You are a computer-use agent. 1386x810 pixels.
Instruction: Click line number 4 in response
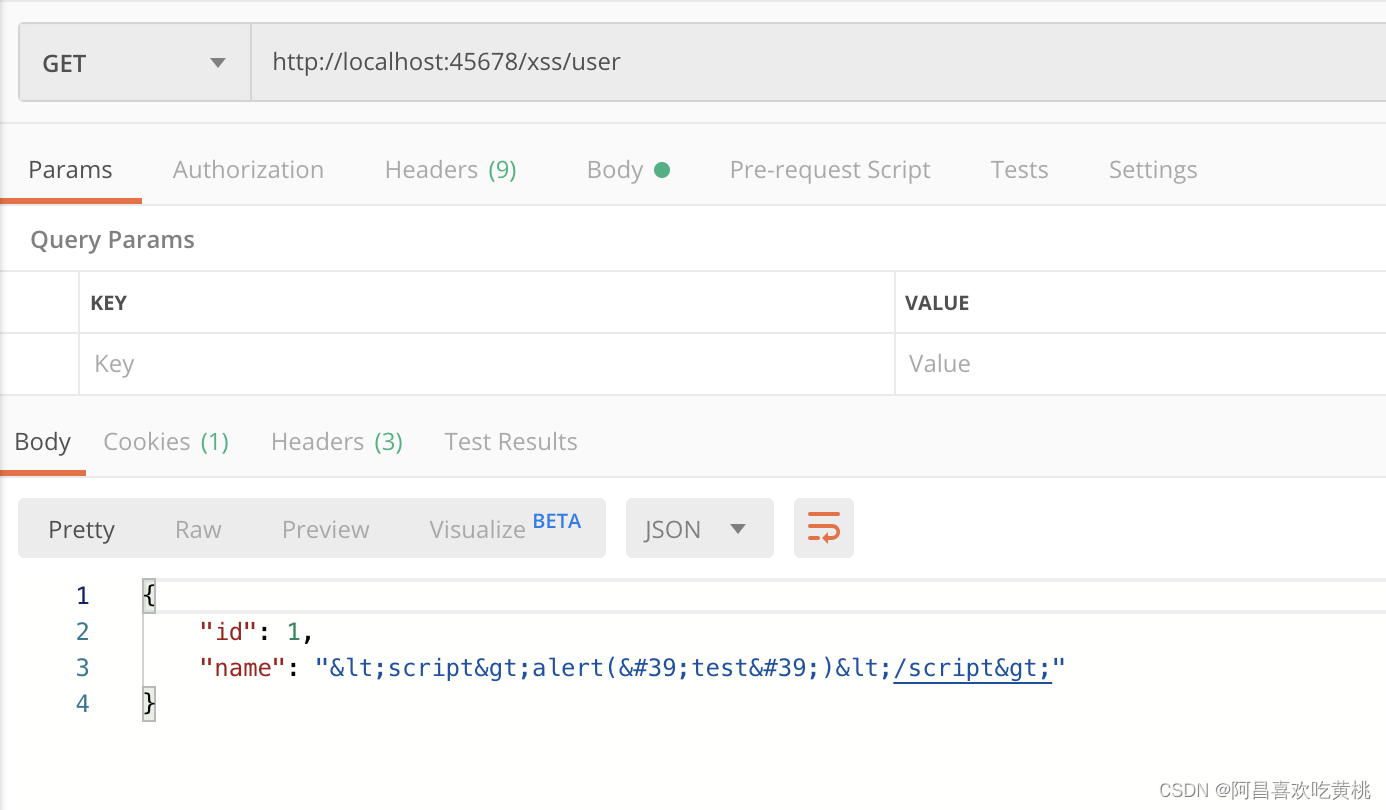[x=83, y=704]
